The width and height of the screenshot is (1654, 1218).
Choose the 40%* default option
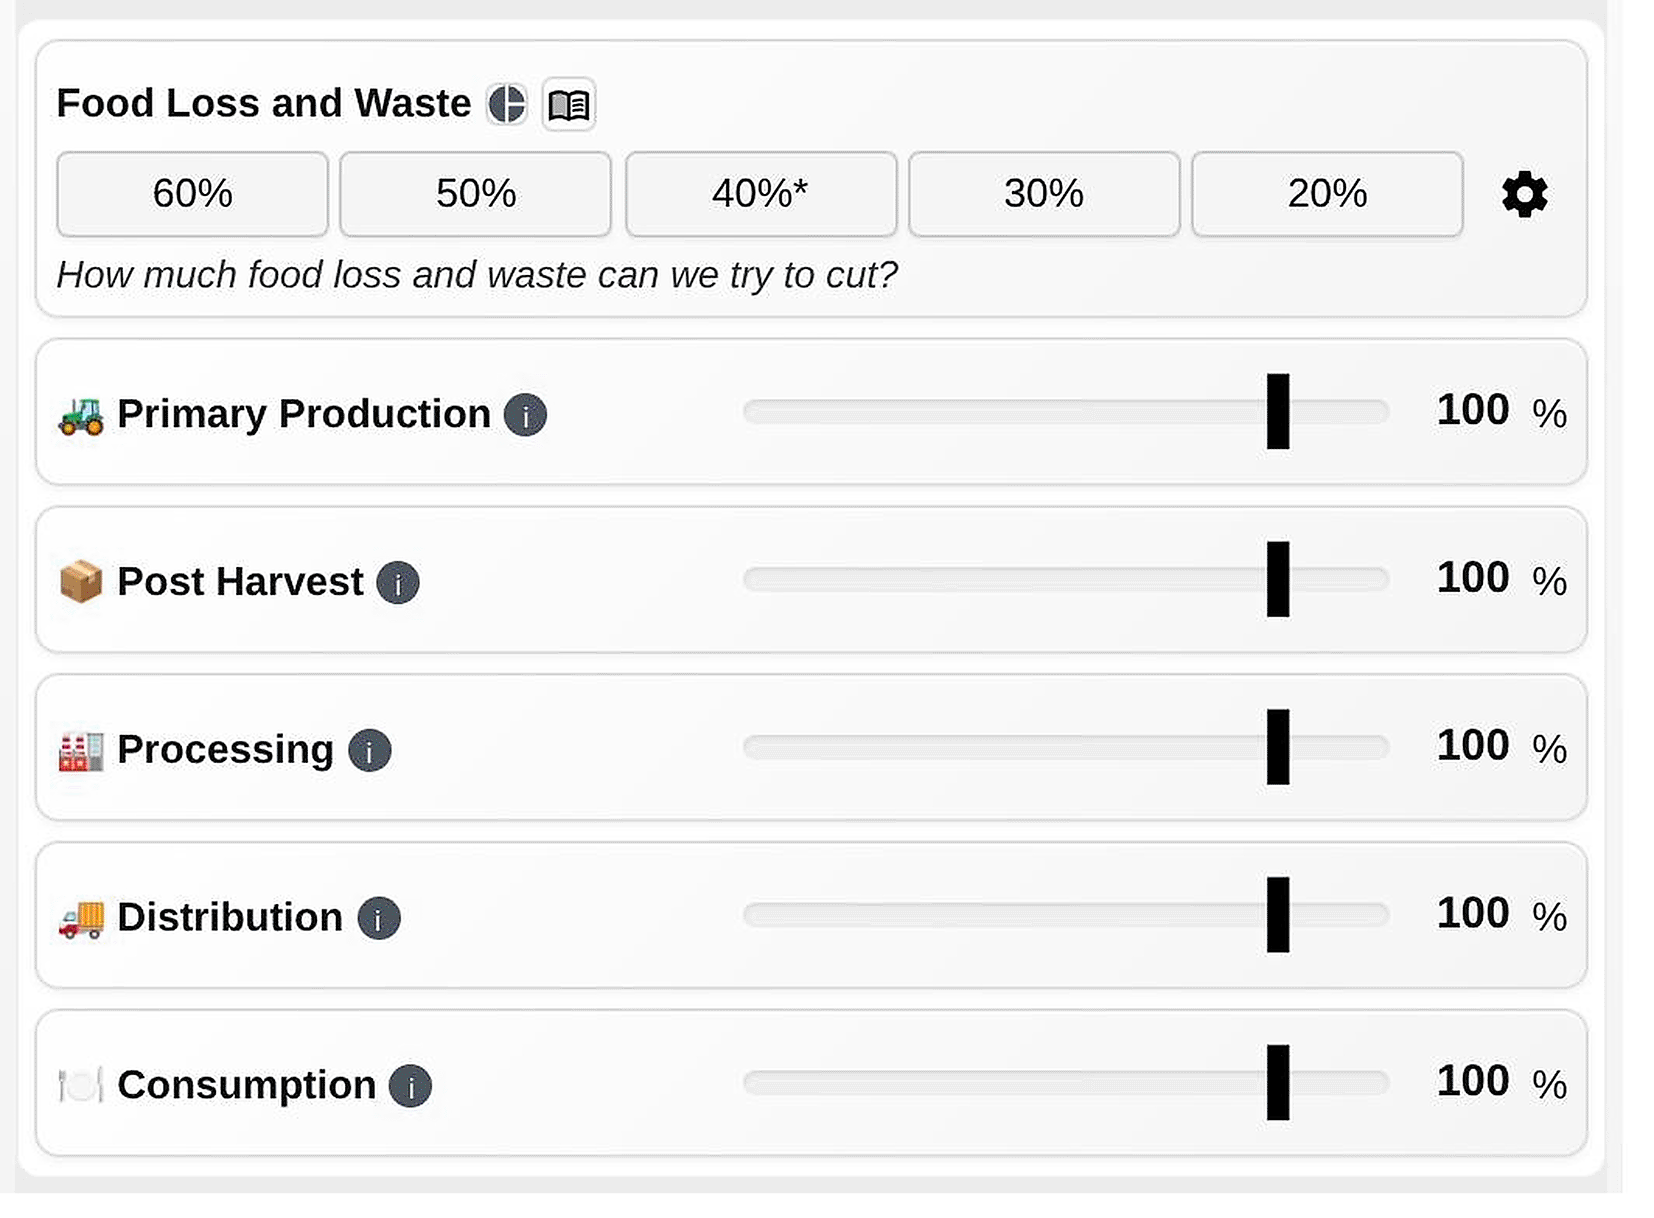pos(761,194)
